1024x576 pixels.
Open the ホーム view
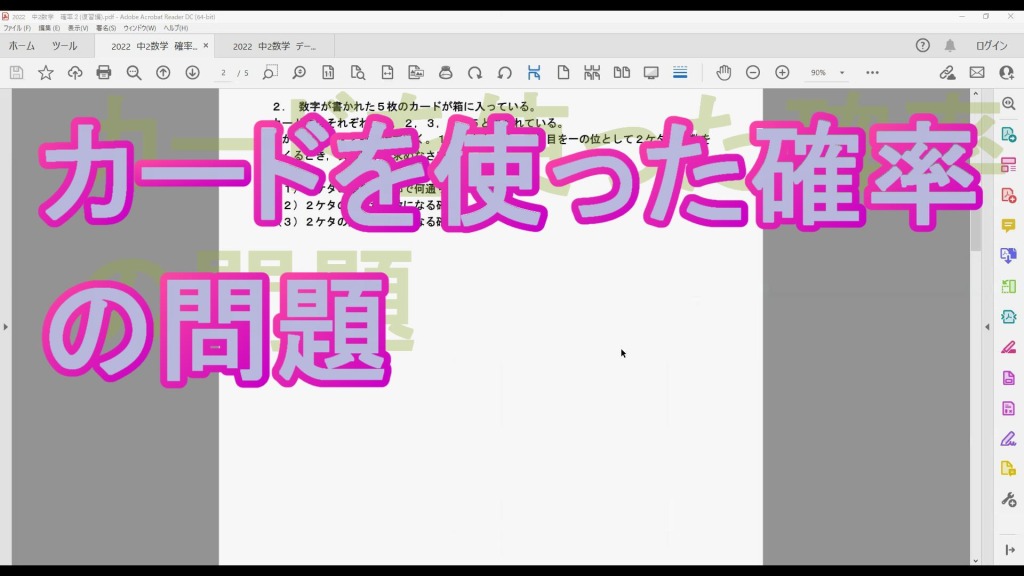[x=22, y=46]
